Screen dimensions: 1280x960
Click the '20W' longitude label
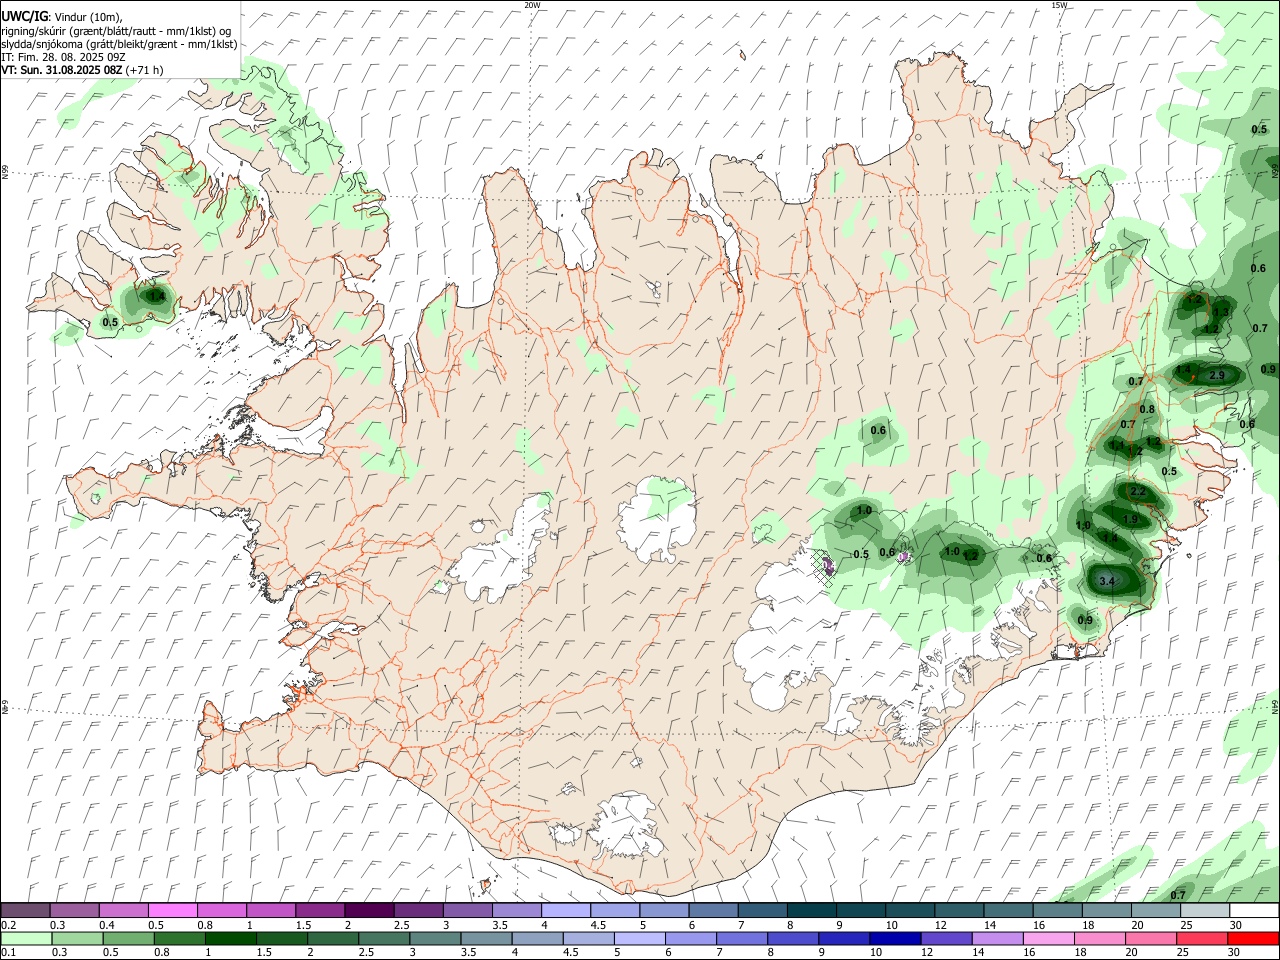(532, 5)
